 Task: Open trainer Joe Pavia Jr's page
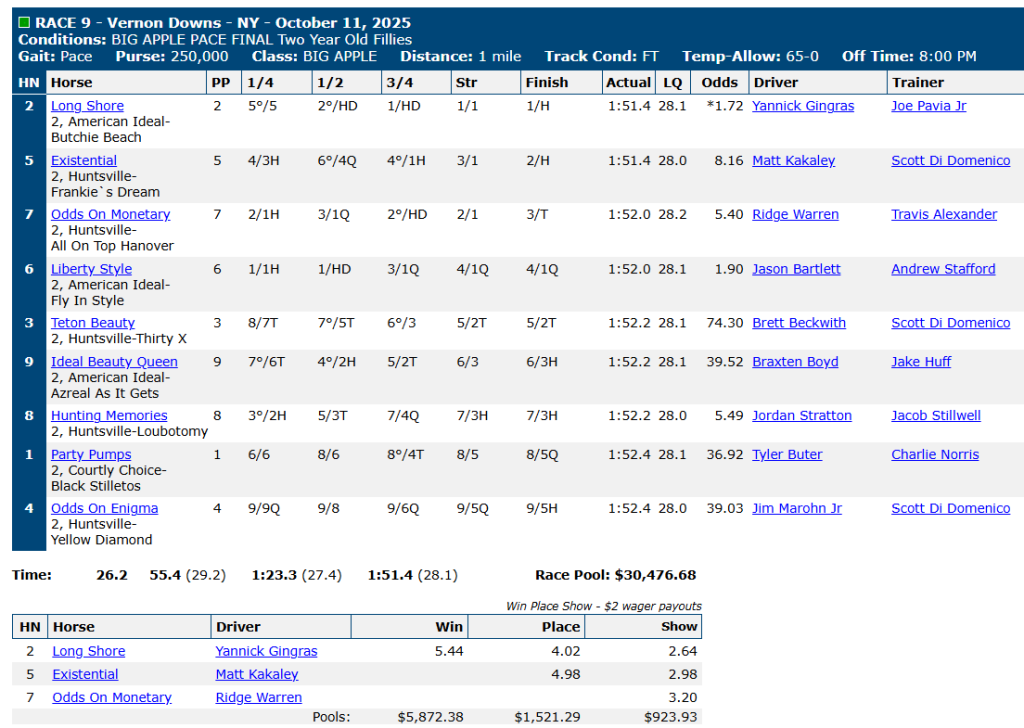[928, 106]
